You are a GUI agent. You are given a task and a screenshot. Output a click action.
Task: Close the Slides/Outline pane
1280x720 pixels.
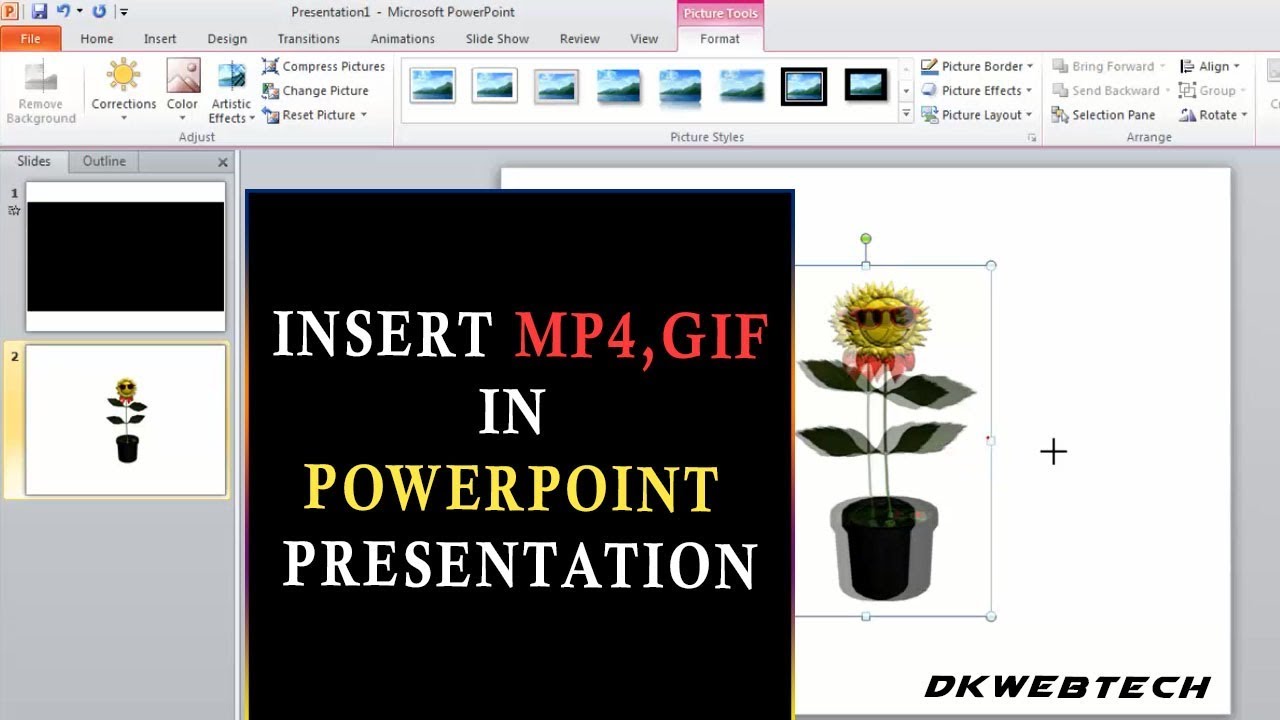click(x=223, y=162)
